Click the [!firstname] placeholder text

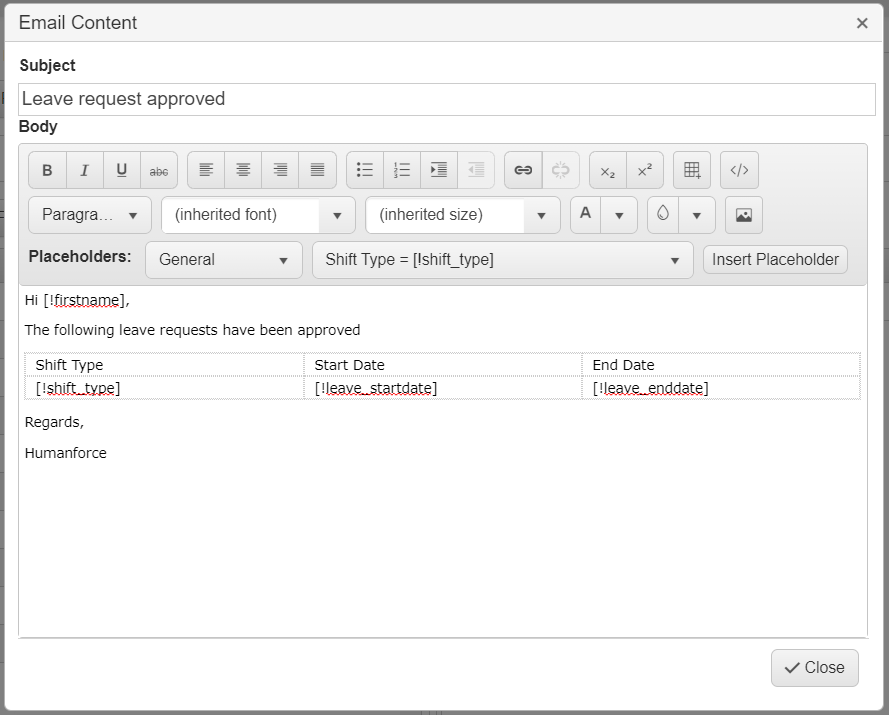pos(84,301)
